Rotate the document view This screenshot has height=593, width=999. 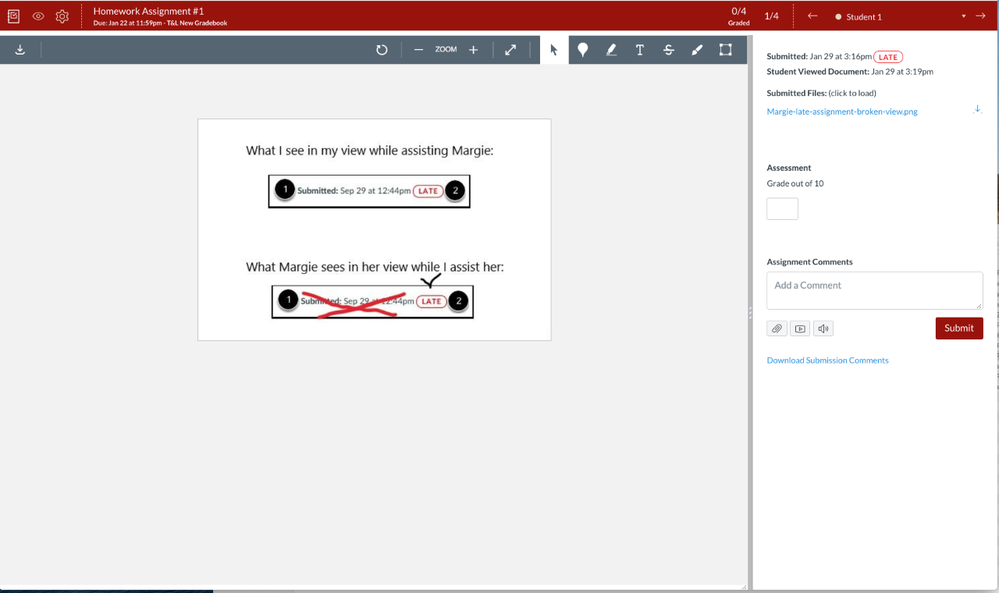(x=382, y=50)
